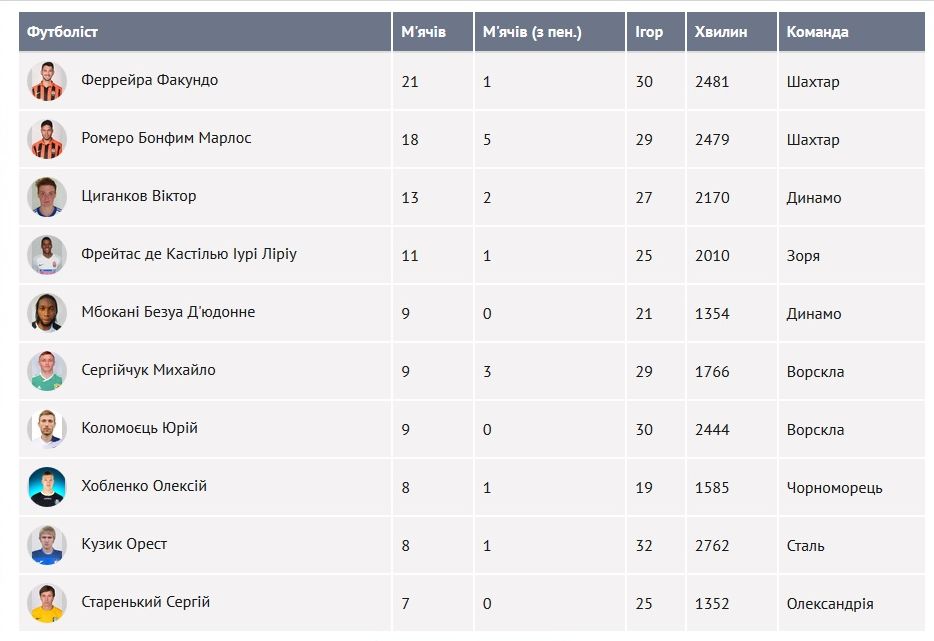Sort table by Футболіст column header

pyautogui.click(x=63, y=32)
